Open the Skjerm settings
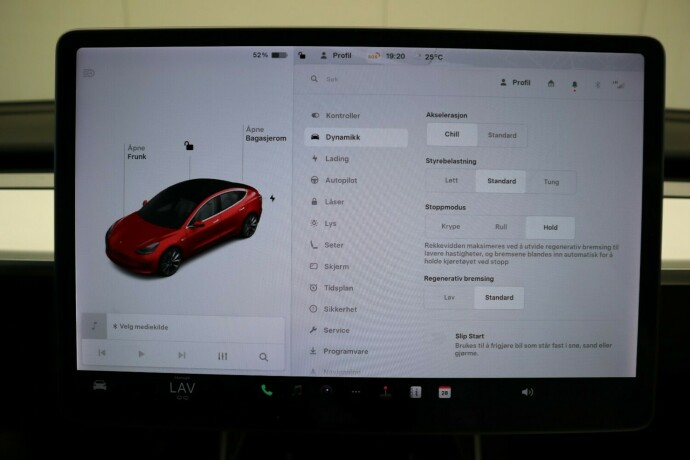The height and width of the screenshot is (460, 690). 329,266
